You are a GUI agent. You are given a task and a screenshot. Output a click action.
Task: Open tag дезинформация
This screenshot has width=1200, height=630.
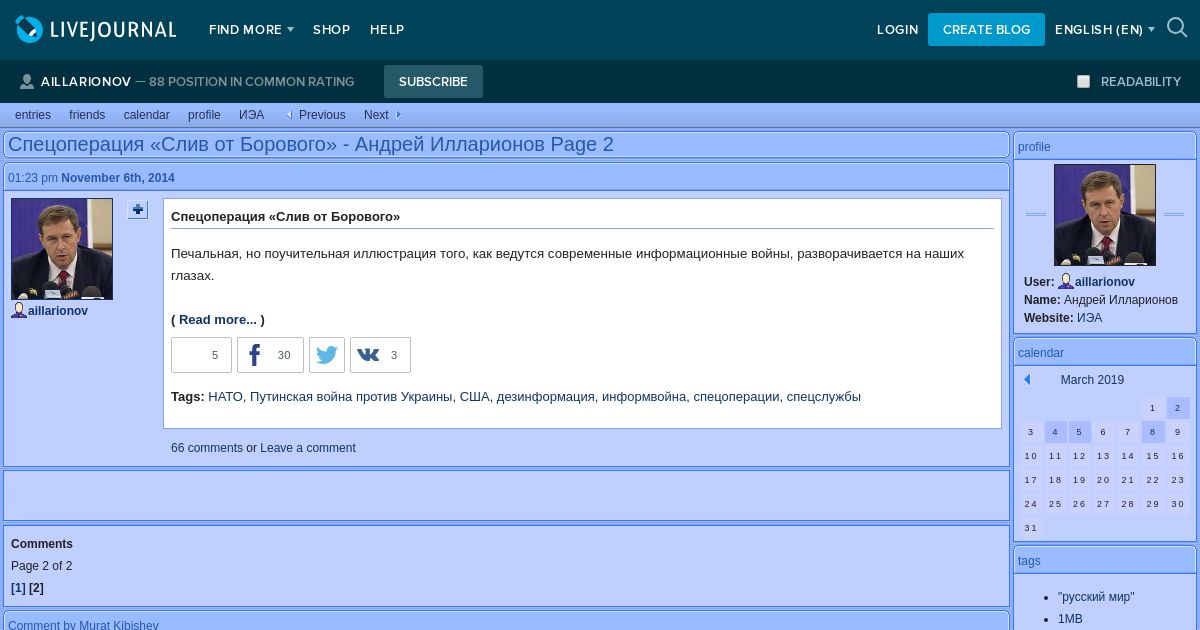546,397
